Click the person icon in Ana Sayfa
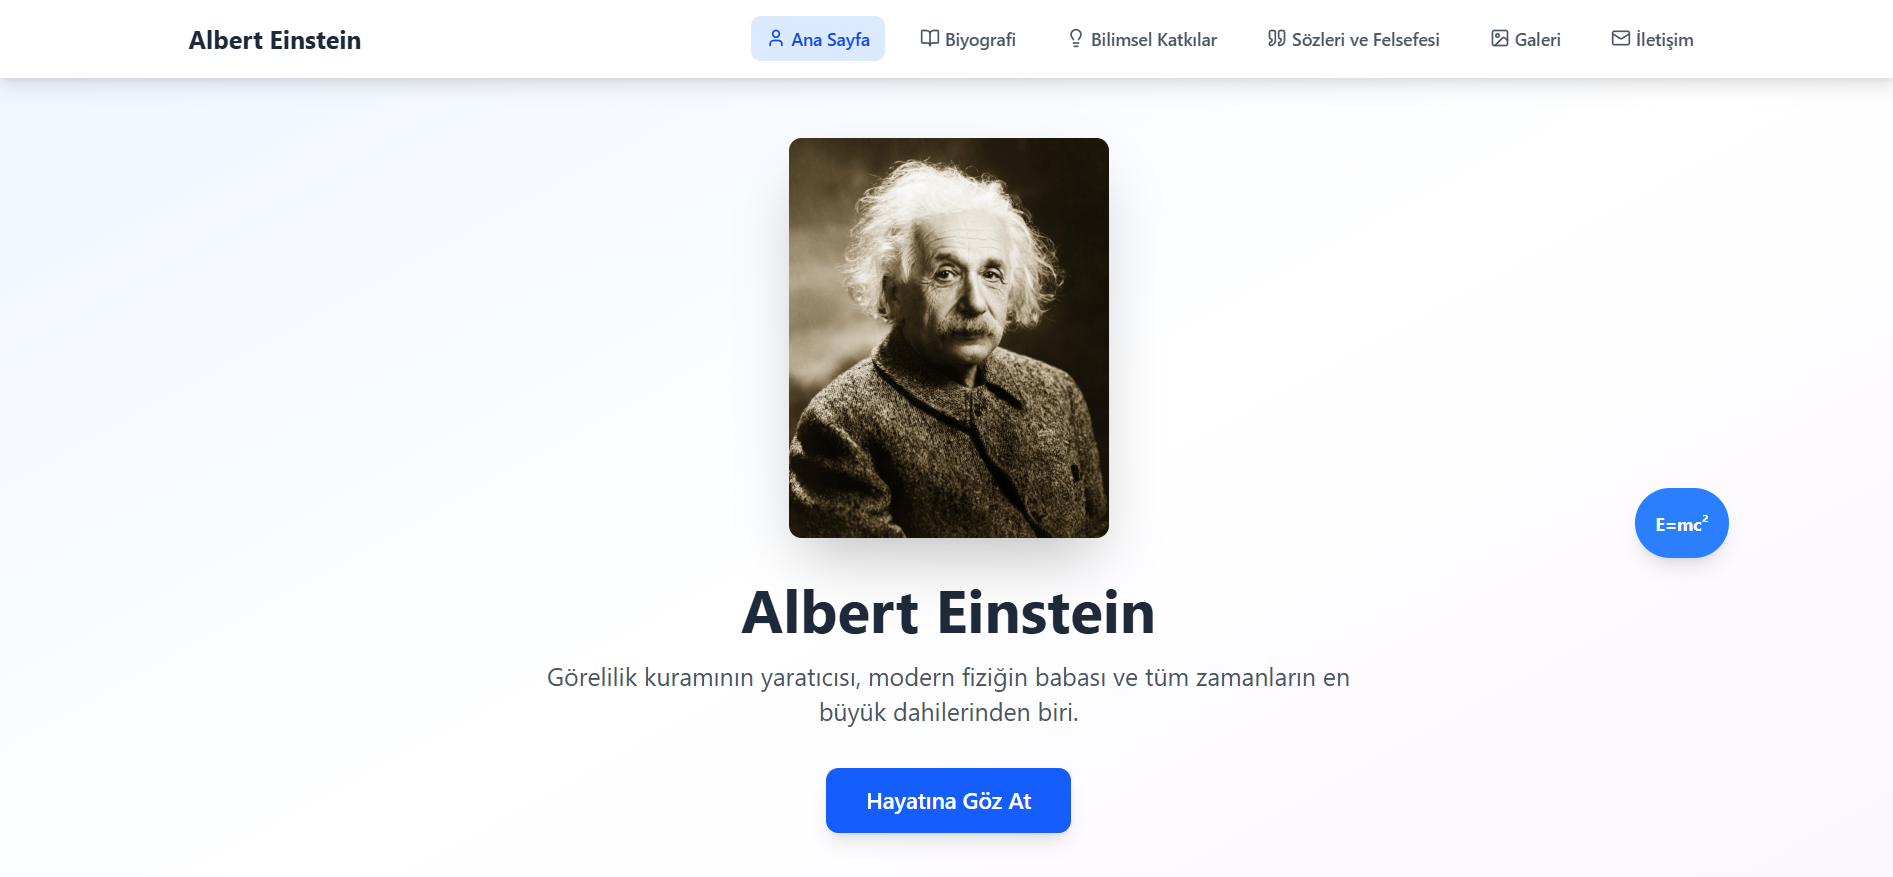This screenshot has height=877, width=1893. point(776,39)
